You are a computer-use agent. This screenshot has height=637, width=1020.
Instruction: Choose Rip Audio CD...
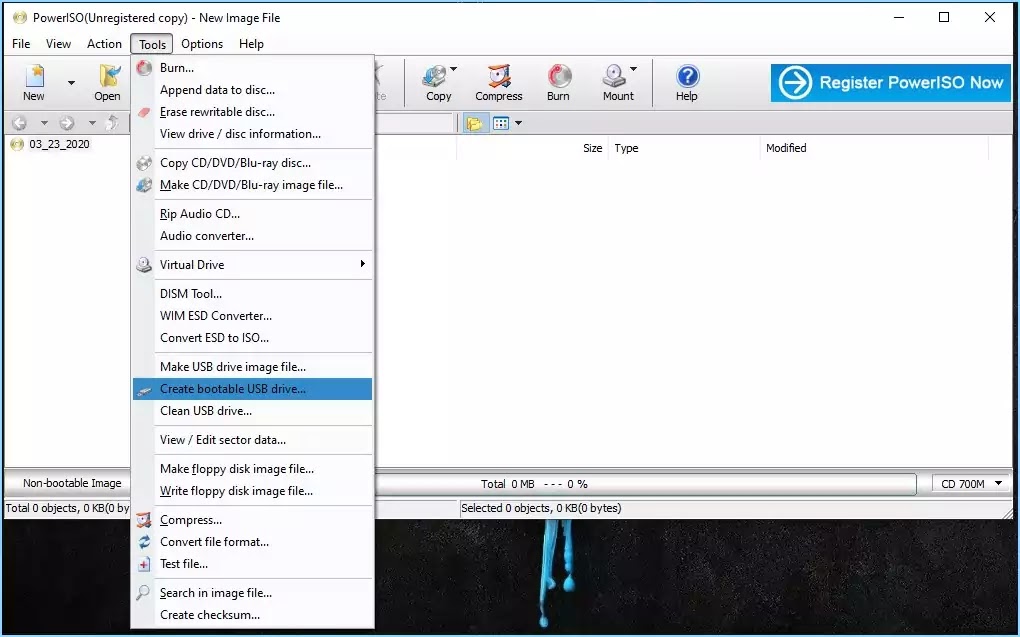pyautogui.click(x=252, y=213)
